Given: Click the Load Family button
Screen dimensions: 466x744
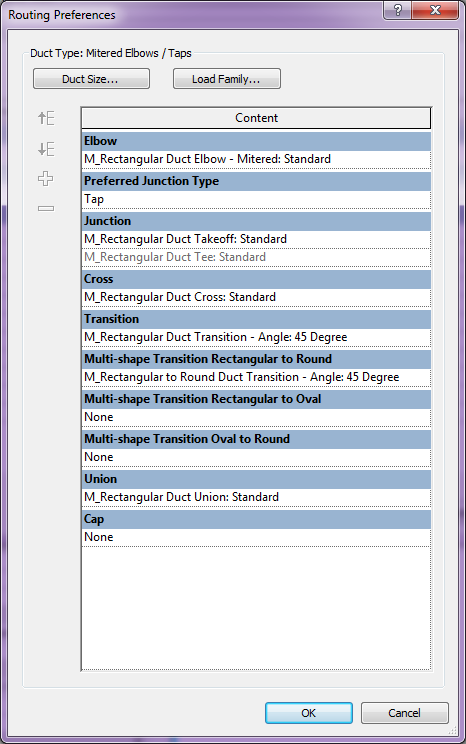Looking at the screenshot, I should pyautogui.click(x=227, y=79).
